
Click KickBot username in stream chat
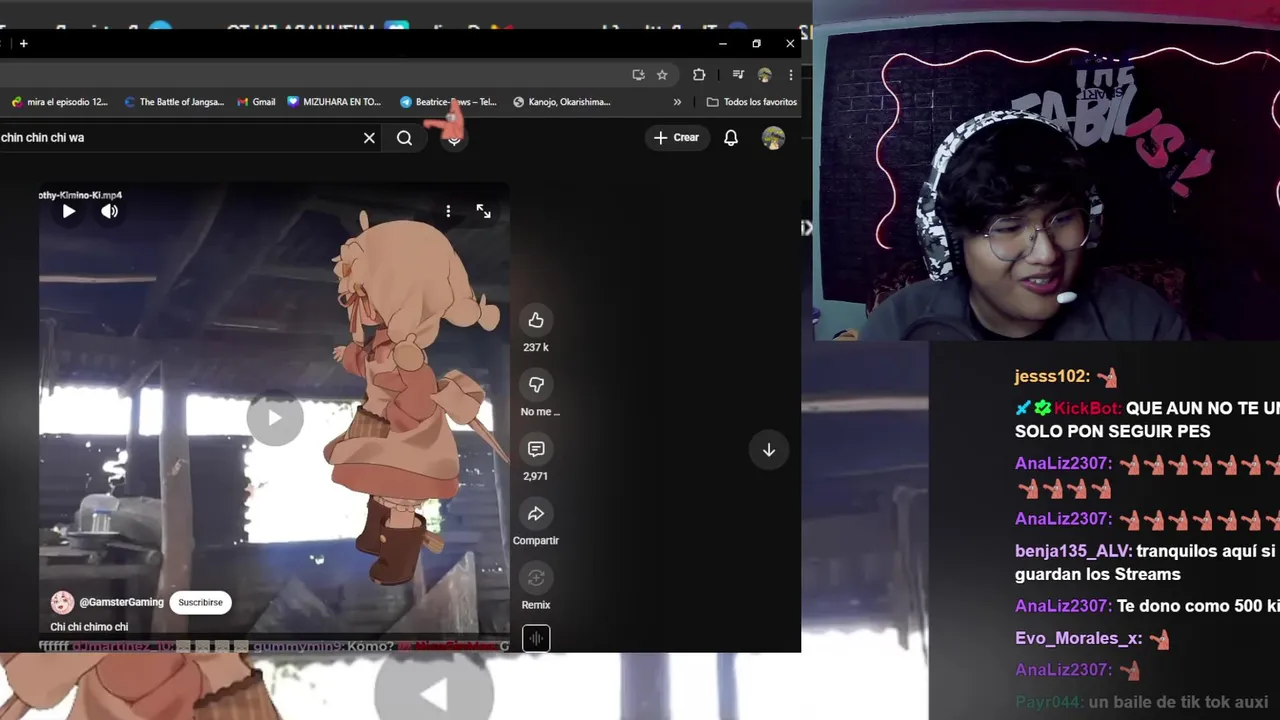[x=1087, y=408]
